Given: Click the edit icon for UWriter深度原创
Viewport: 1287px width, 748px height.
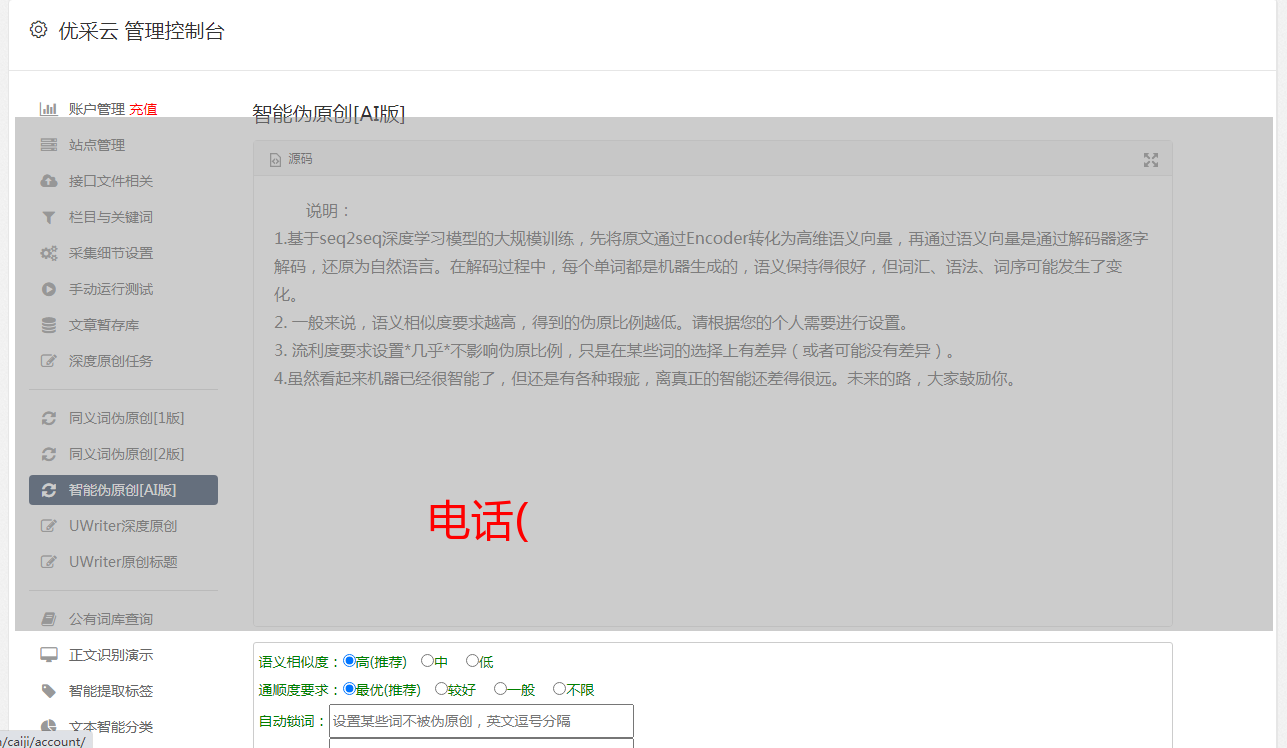Looking at the screenshot, I should tap(48, 526).
